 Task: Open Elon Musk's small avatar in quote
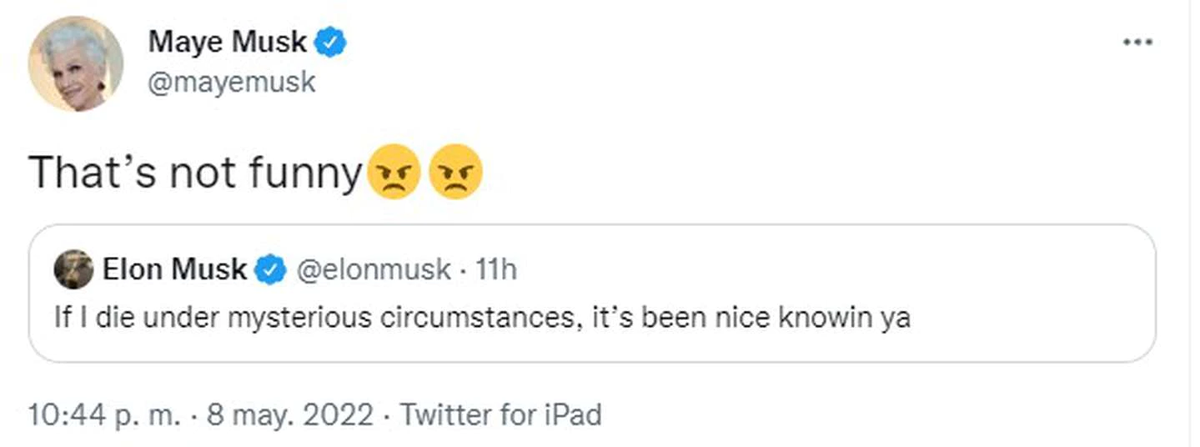71,269
